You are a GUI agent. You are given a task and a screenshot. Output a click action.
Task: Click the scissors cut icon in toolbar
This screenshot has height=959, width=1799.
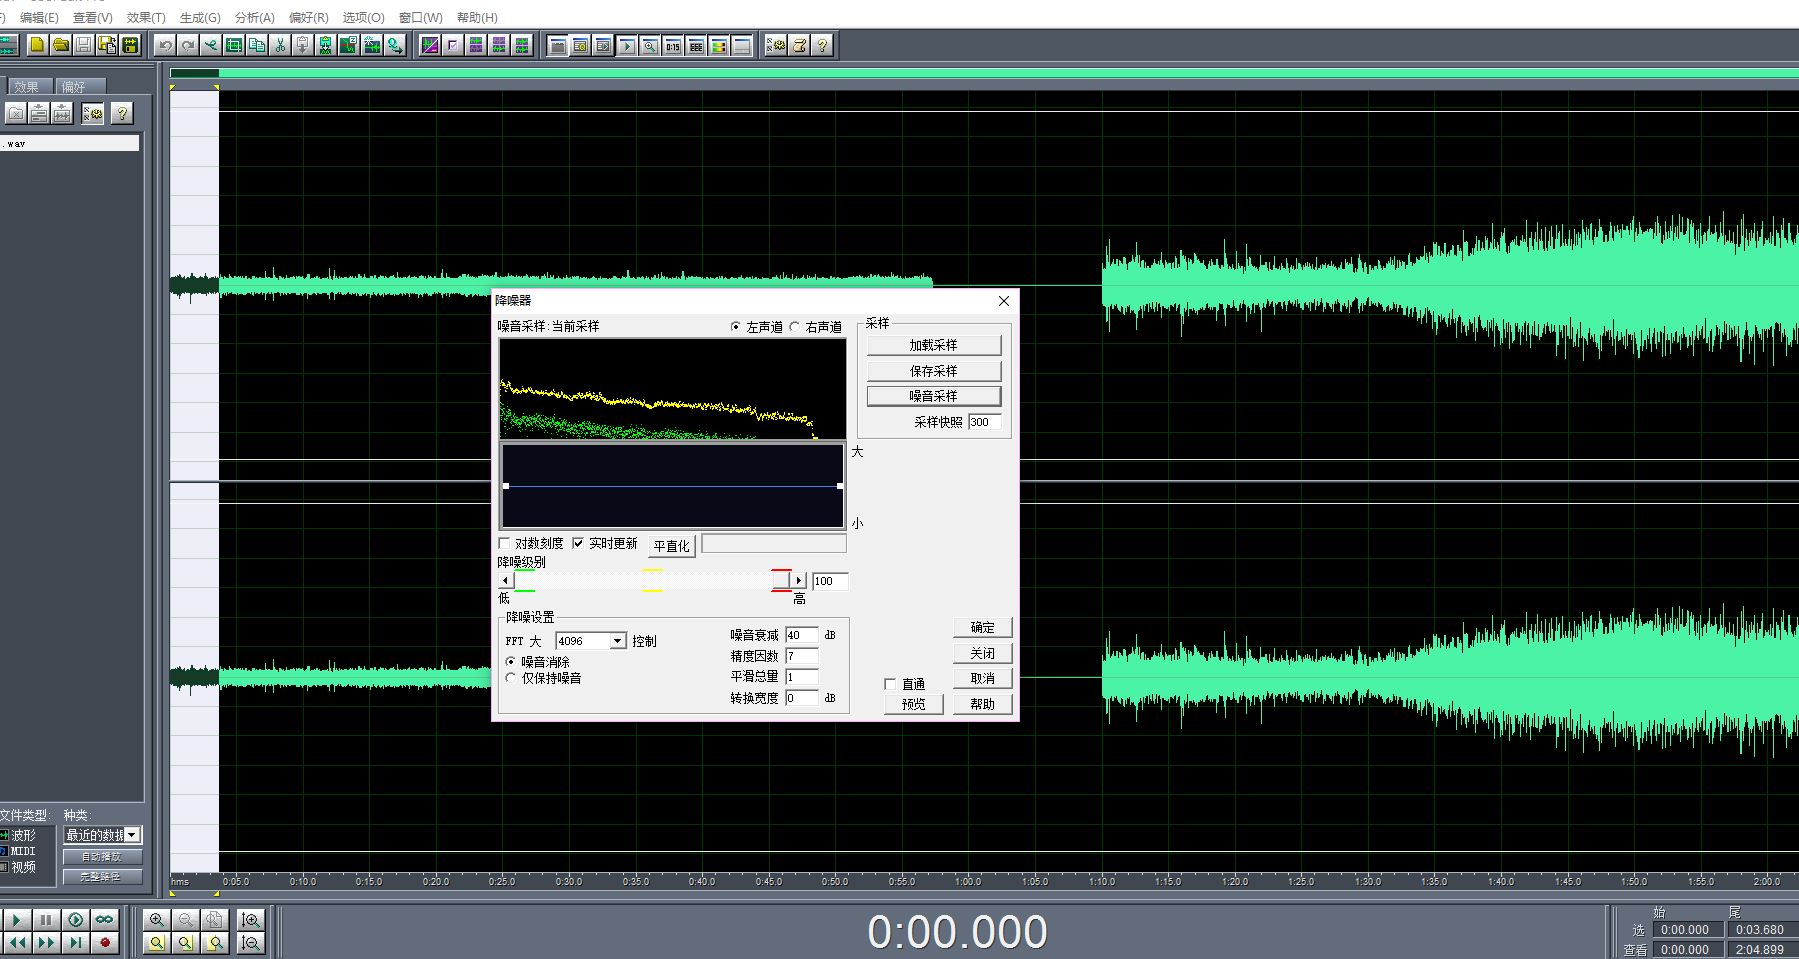280,45
